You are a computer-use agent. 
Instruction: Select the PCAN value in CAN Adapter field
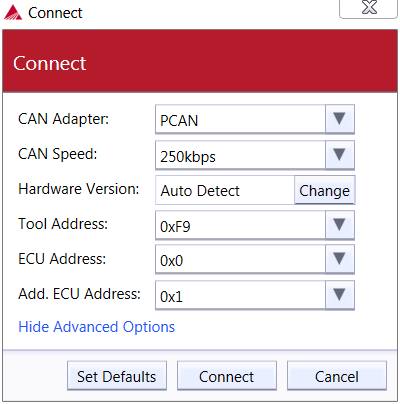pos(240,119)
